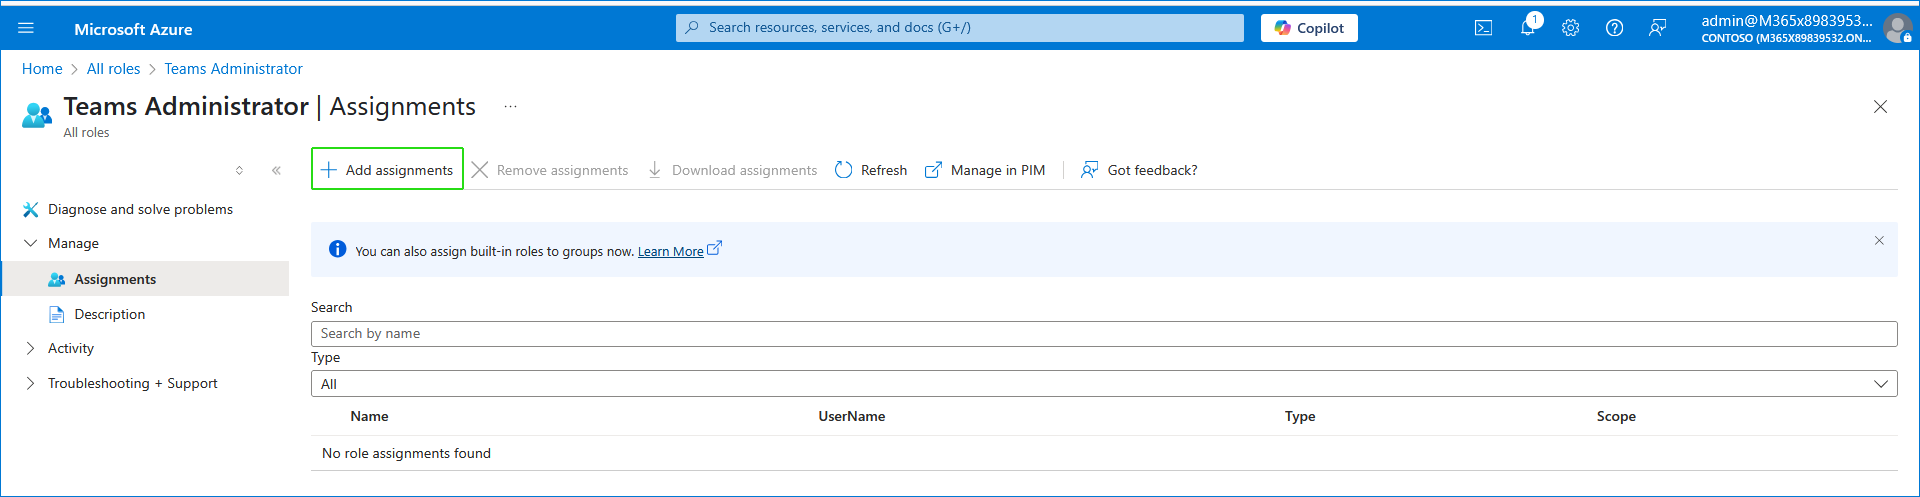Viewport: 1920px width, 497px height.
Task: Open the help question mark menu
Action: point(1614,28)
